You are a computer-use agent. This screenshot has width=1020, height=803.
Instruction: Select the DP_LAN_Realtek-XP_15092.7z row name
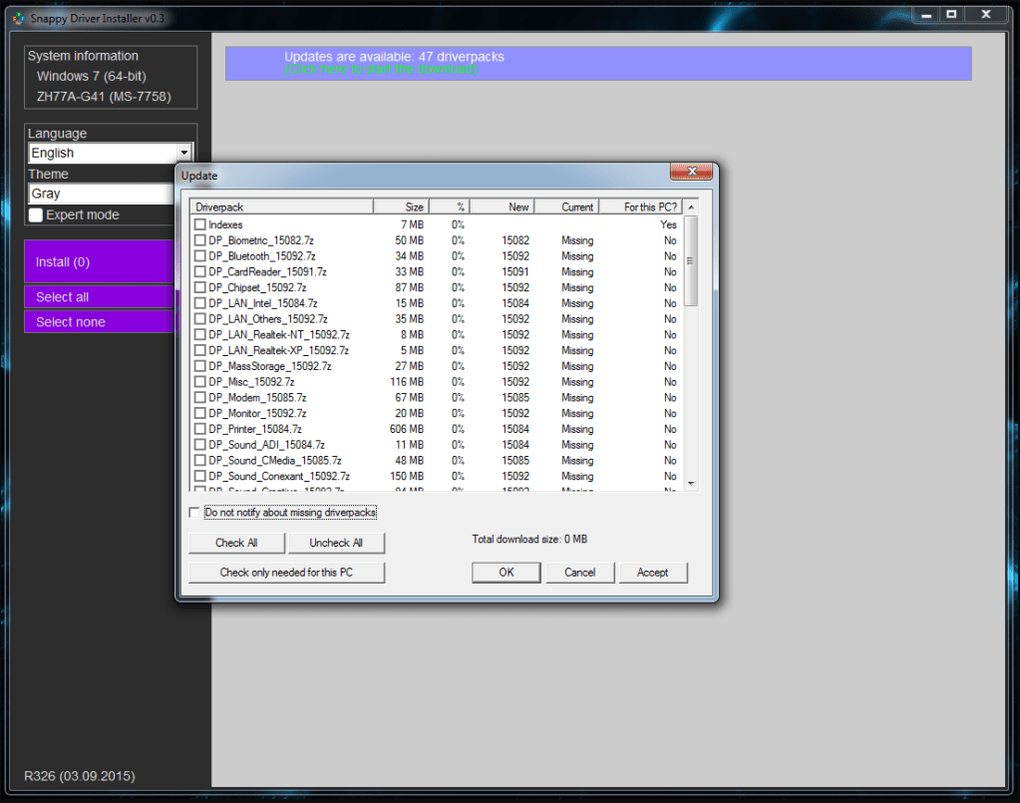[x=278, y=350]
